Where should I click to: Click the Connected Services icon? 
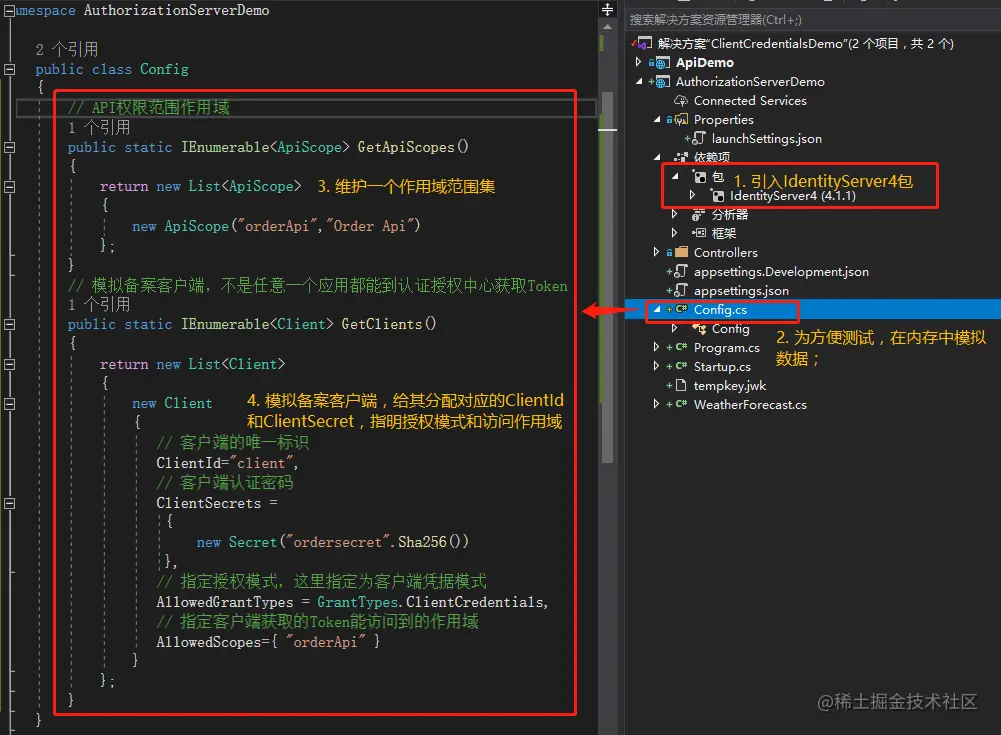tap(681, 101)
